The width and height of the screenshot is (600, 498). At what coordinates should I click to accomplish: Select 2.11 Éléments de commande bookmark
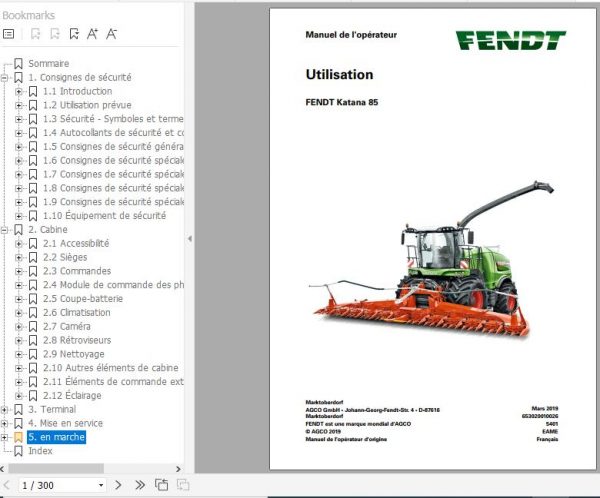point(113,382)
